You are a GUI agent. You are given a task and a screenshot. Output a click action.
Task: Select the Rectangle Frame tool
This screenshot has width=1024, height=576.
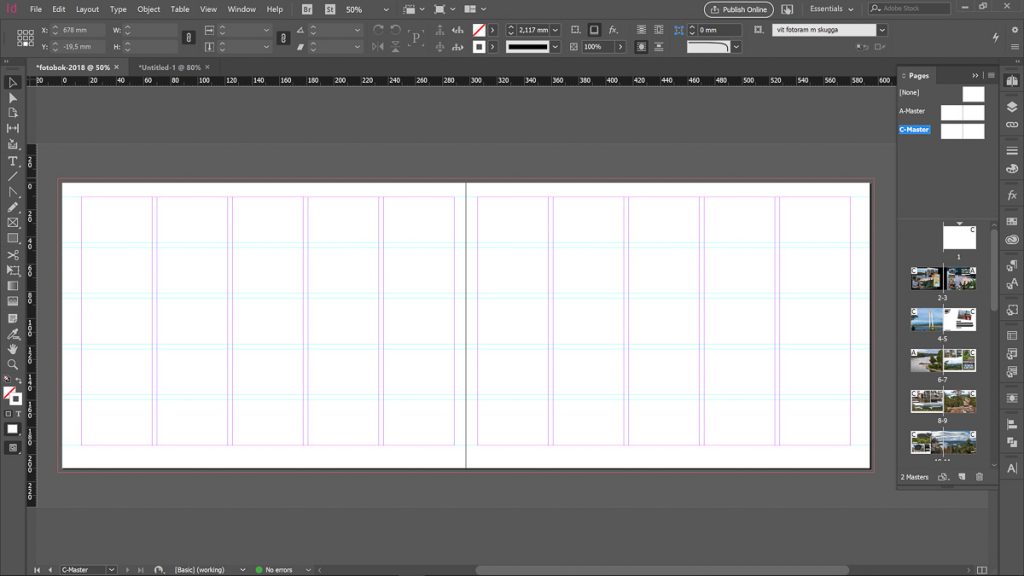12,223
